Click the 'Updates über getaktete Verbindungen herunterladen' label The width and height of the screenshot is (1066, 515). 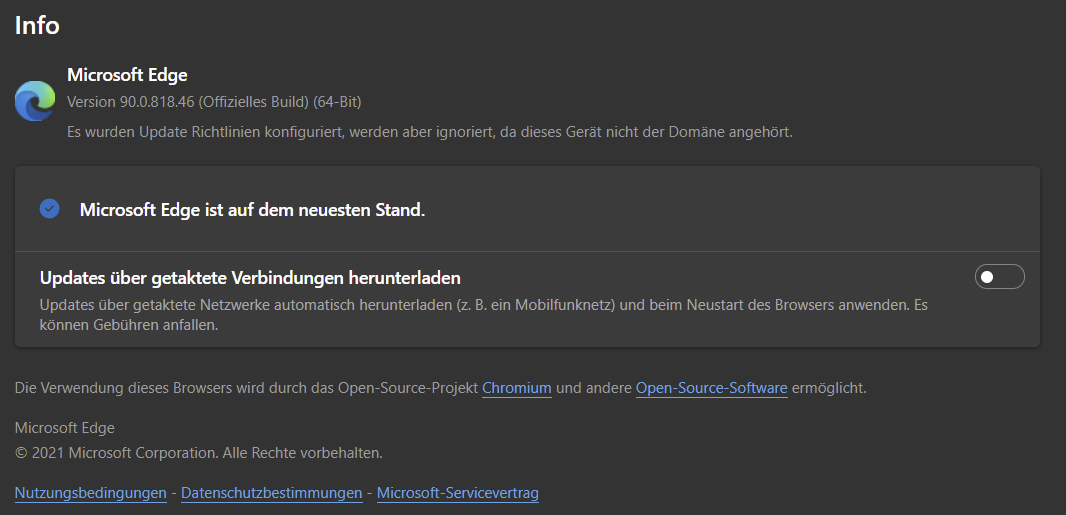tap(250, 277)
